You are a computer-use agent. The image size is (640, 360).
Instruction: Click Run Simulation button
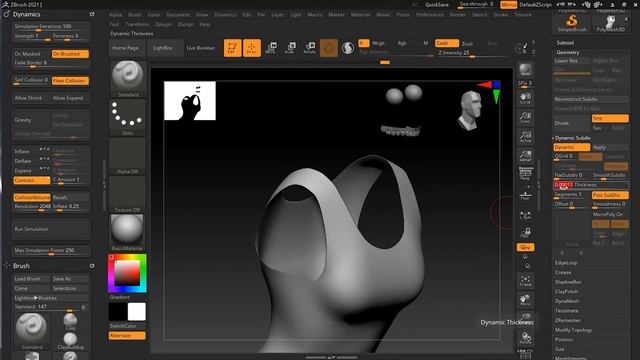click(51, 229)
